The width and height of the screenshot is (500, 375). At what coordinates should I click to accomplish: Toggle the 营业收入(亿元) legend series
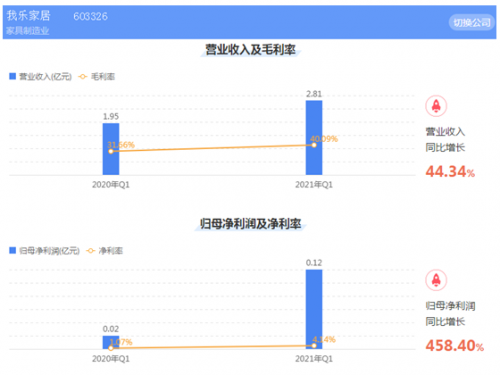[41, 77]
